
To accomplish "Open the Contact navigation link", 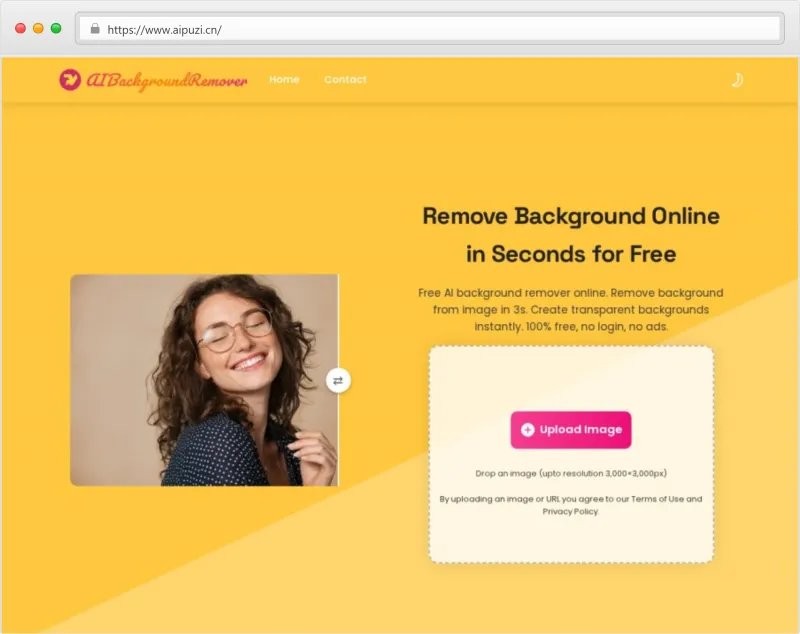I will pos(345,80).
